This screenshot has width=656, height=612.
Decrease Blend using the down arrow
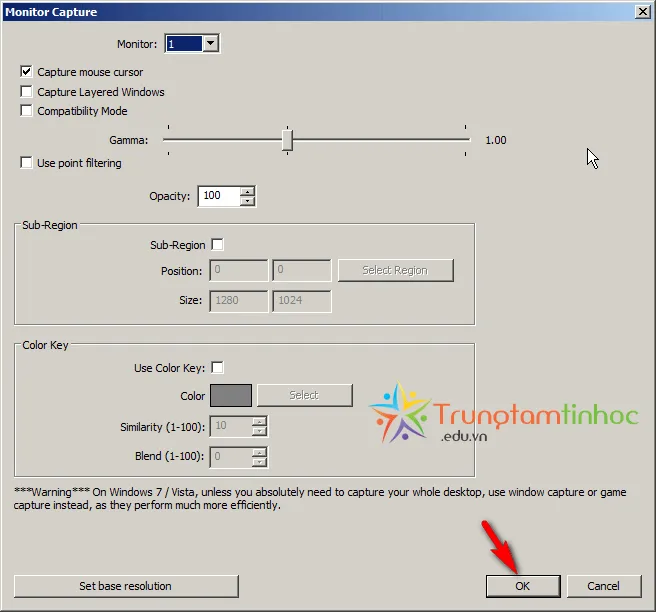coord(260,461)
